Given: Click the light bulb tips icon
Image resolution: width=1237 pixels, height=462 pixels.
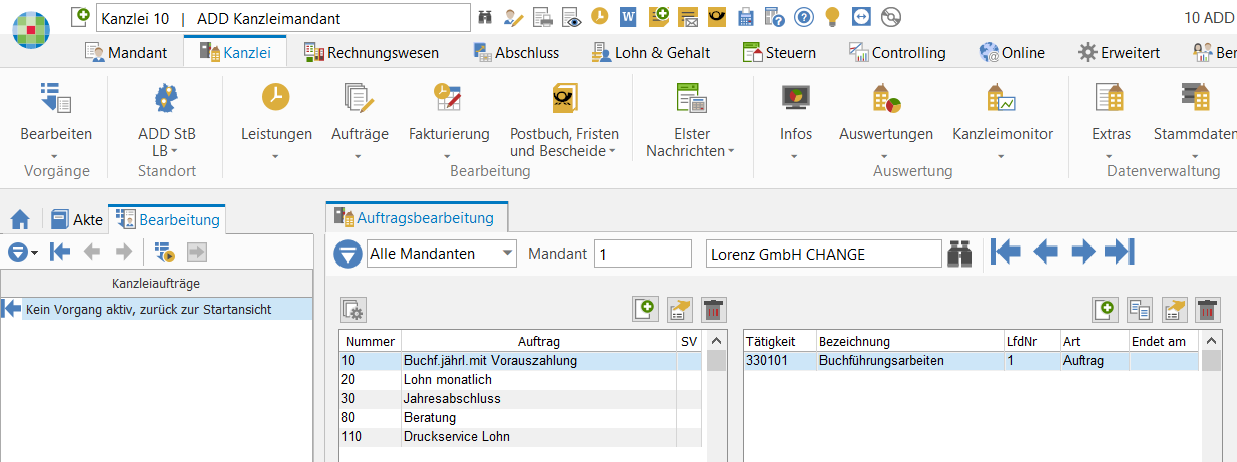Looking at the screenshot, I should tap(832, 17).
